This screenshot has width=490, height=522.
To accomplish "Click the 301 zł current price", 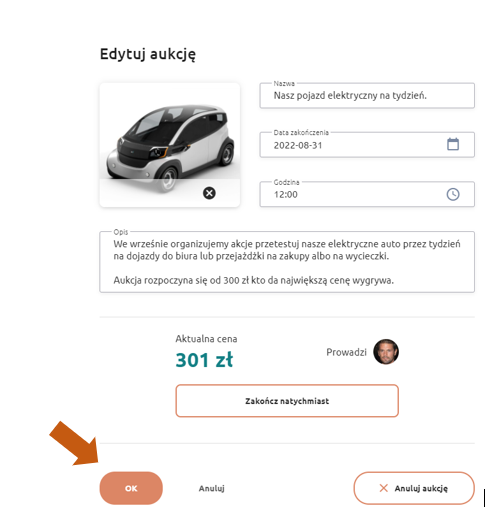I will coord(204,360).
